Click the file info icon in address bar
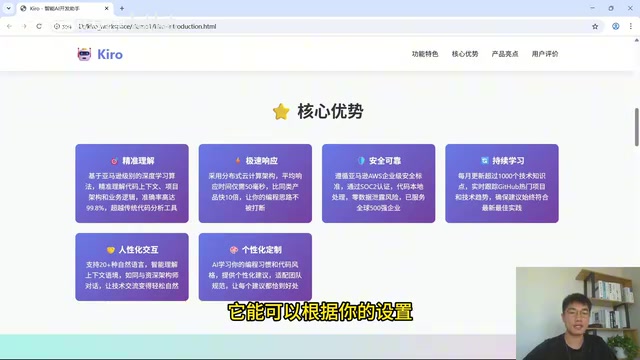Image resolution: width=640 pixels, height=360 pixels. pyautogui.click(x=57, y=26)
